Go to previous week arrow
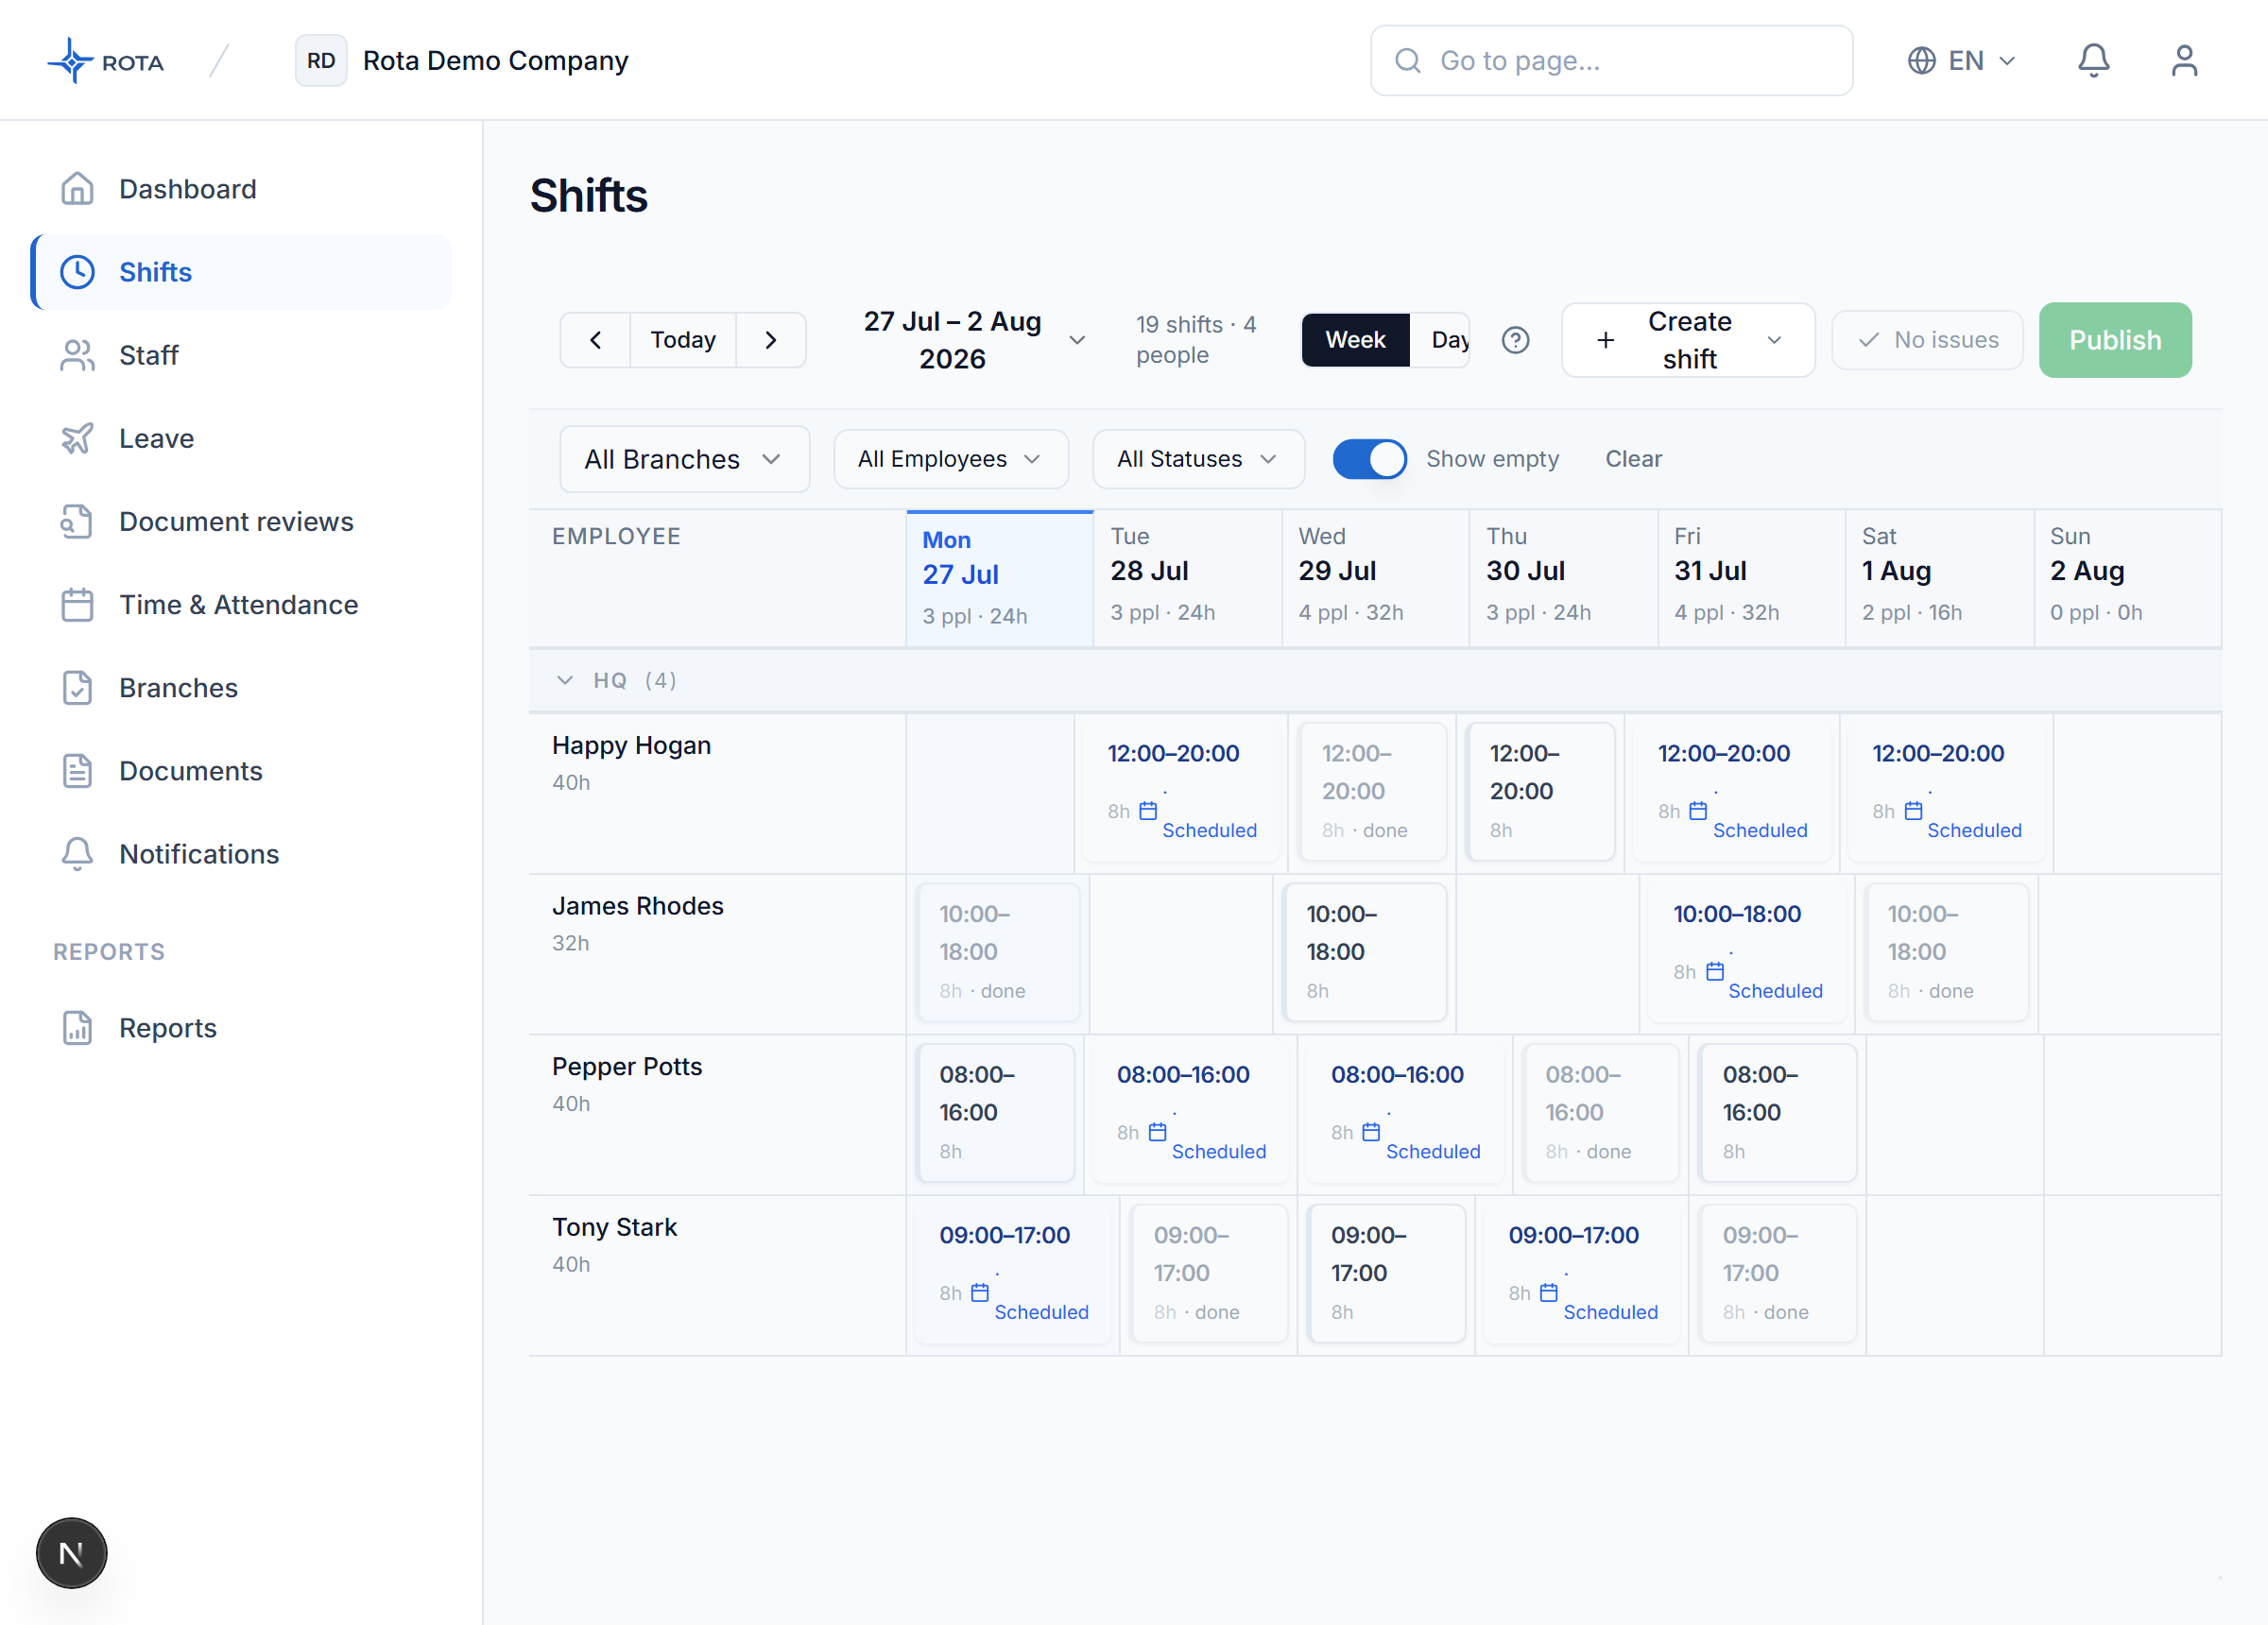Image resolution: width=2268 pixels, height=1625 pixels. [595, 340]
